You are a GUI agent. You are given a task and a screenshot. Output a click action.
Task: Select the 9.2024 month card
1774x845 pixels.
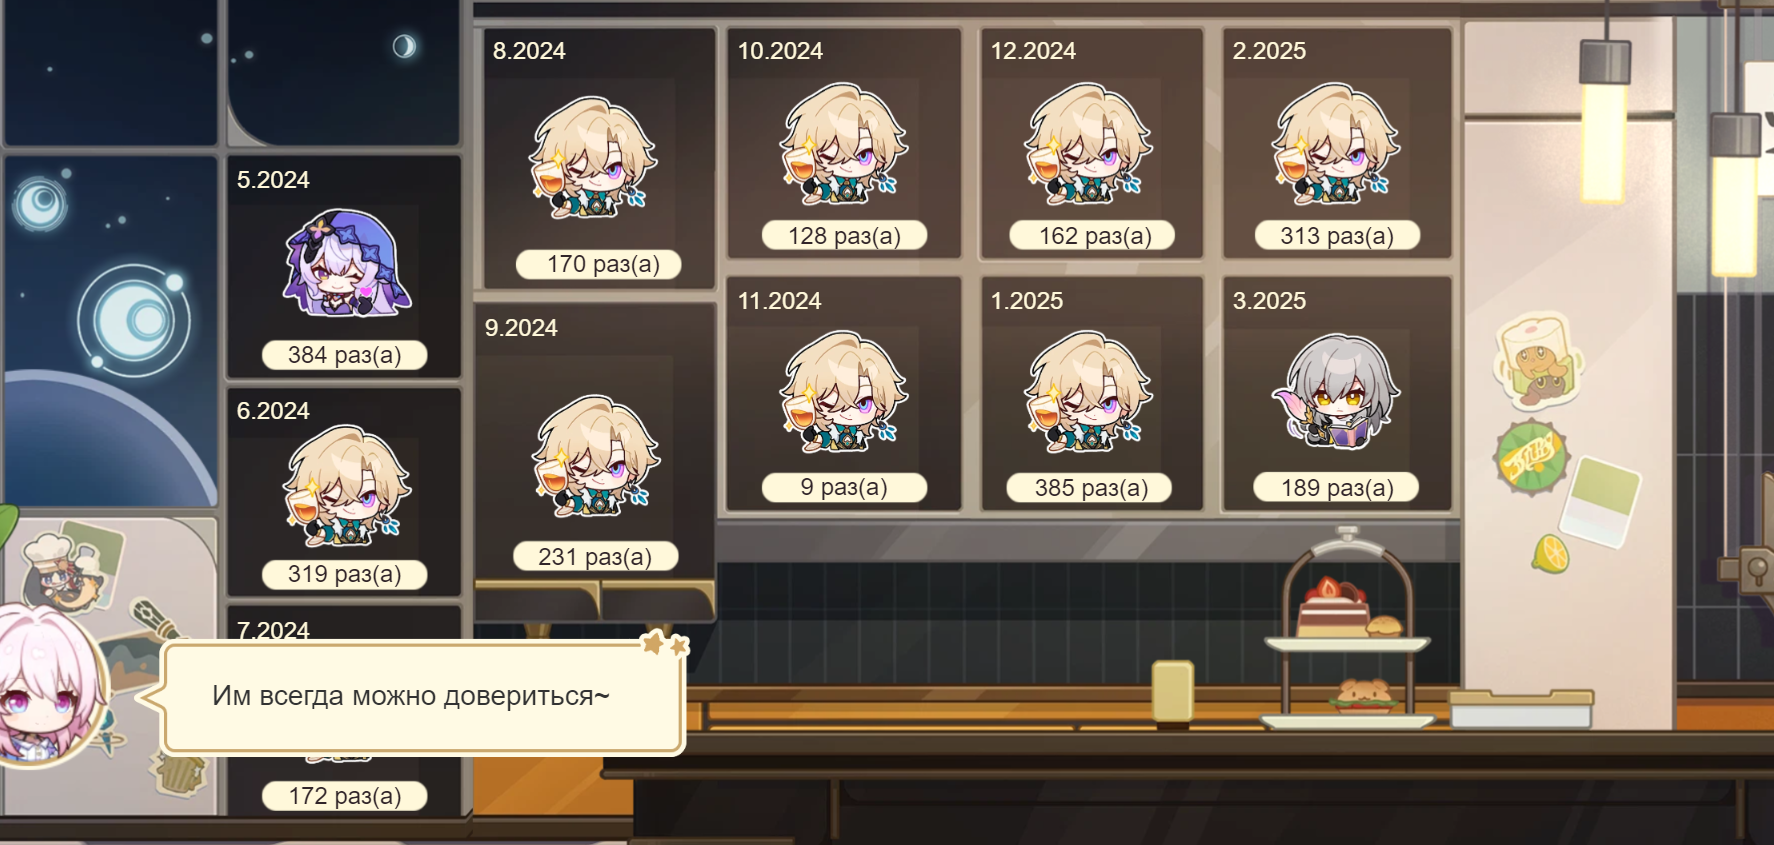pyautogui.click(x=594, y=441)
